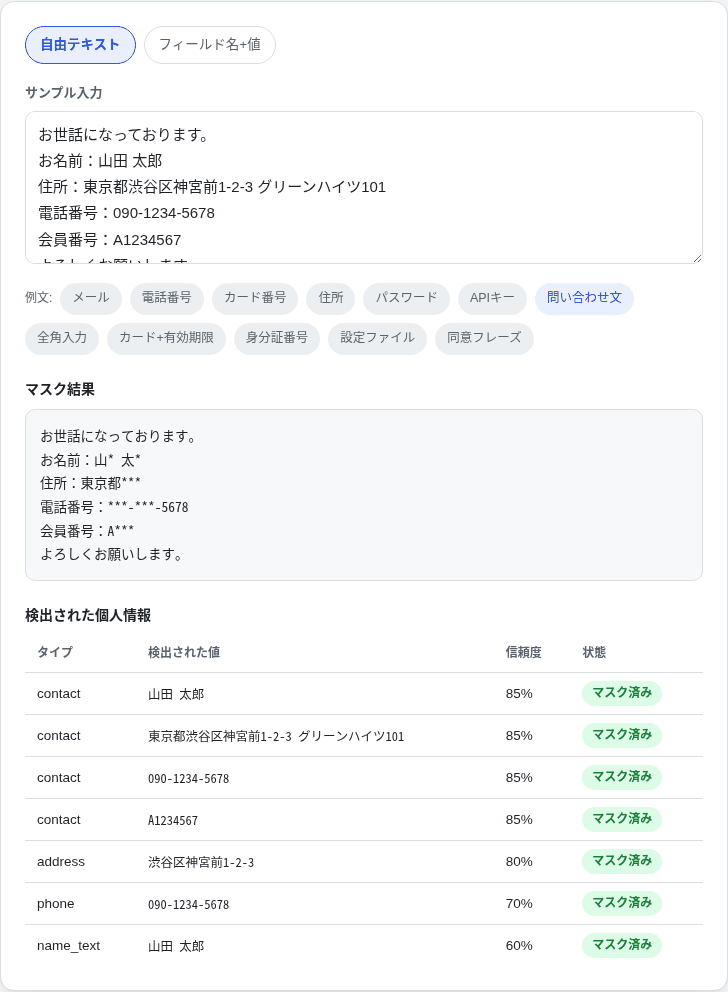Click マスク済み badge in the A1234567 row

[x=622, y=819]
